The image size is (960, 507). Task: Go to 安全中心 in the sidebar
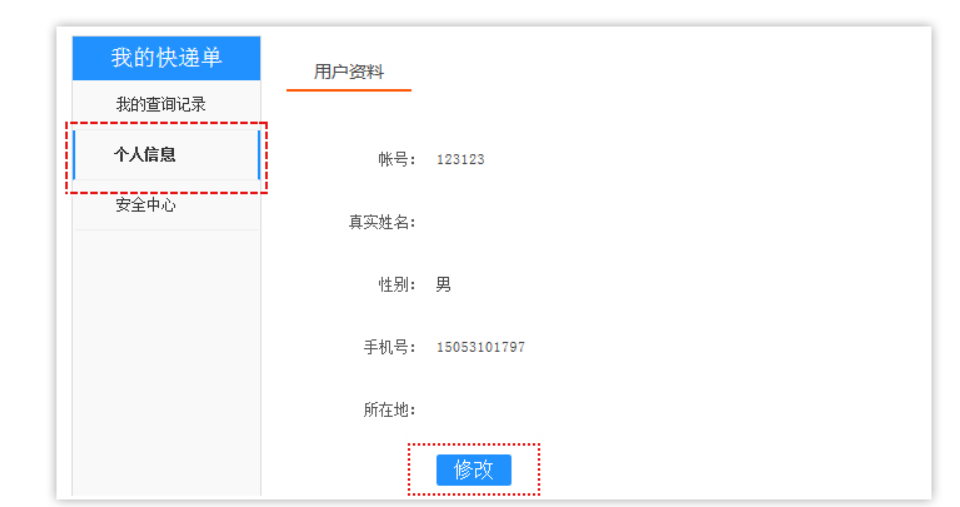tap(146, 205)
